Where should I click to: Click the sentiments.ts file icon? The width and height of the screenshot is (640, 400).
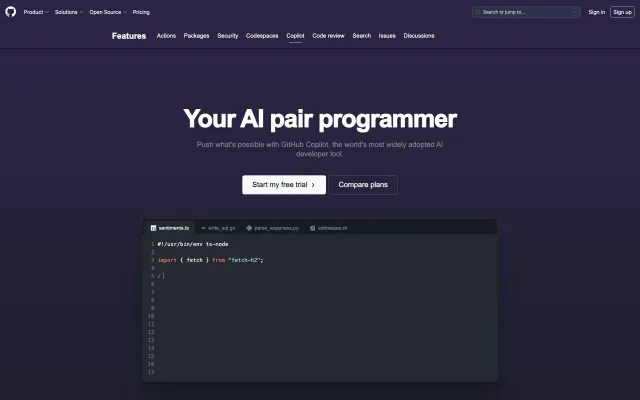click(153, 228)
